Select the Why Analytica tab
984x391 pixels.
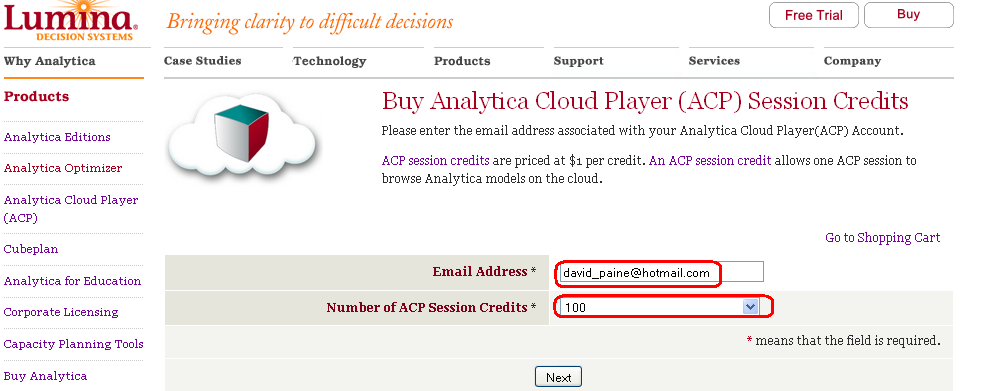50,62
